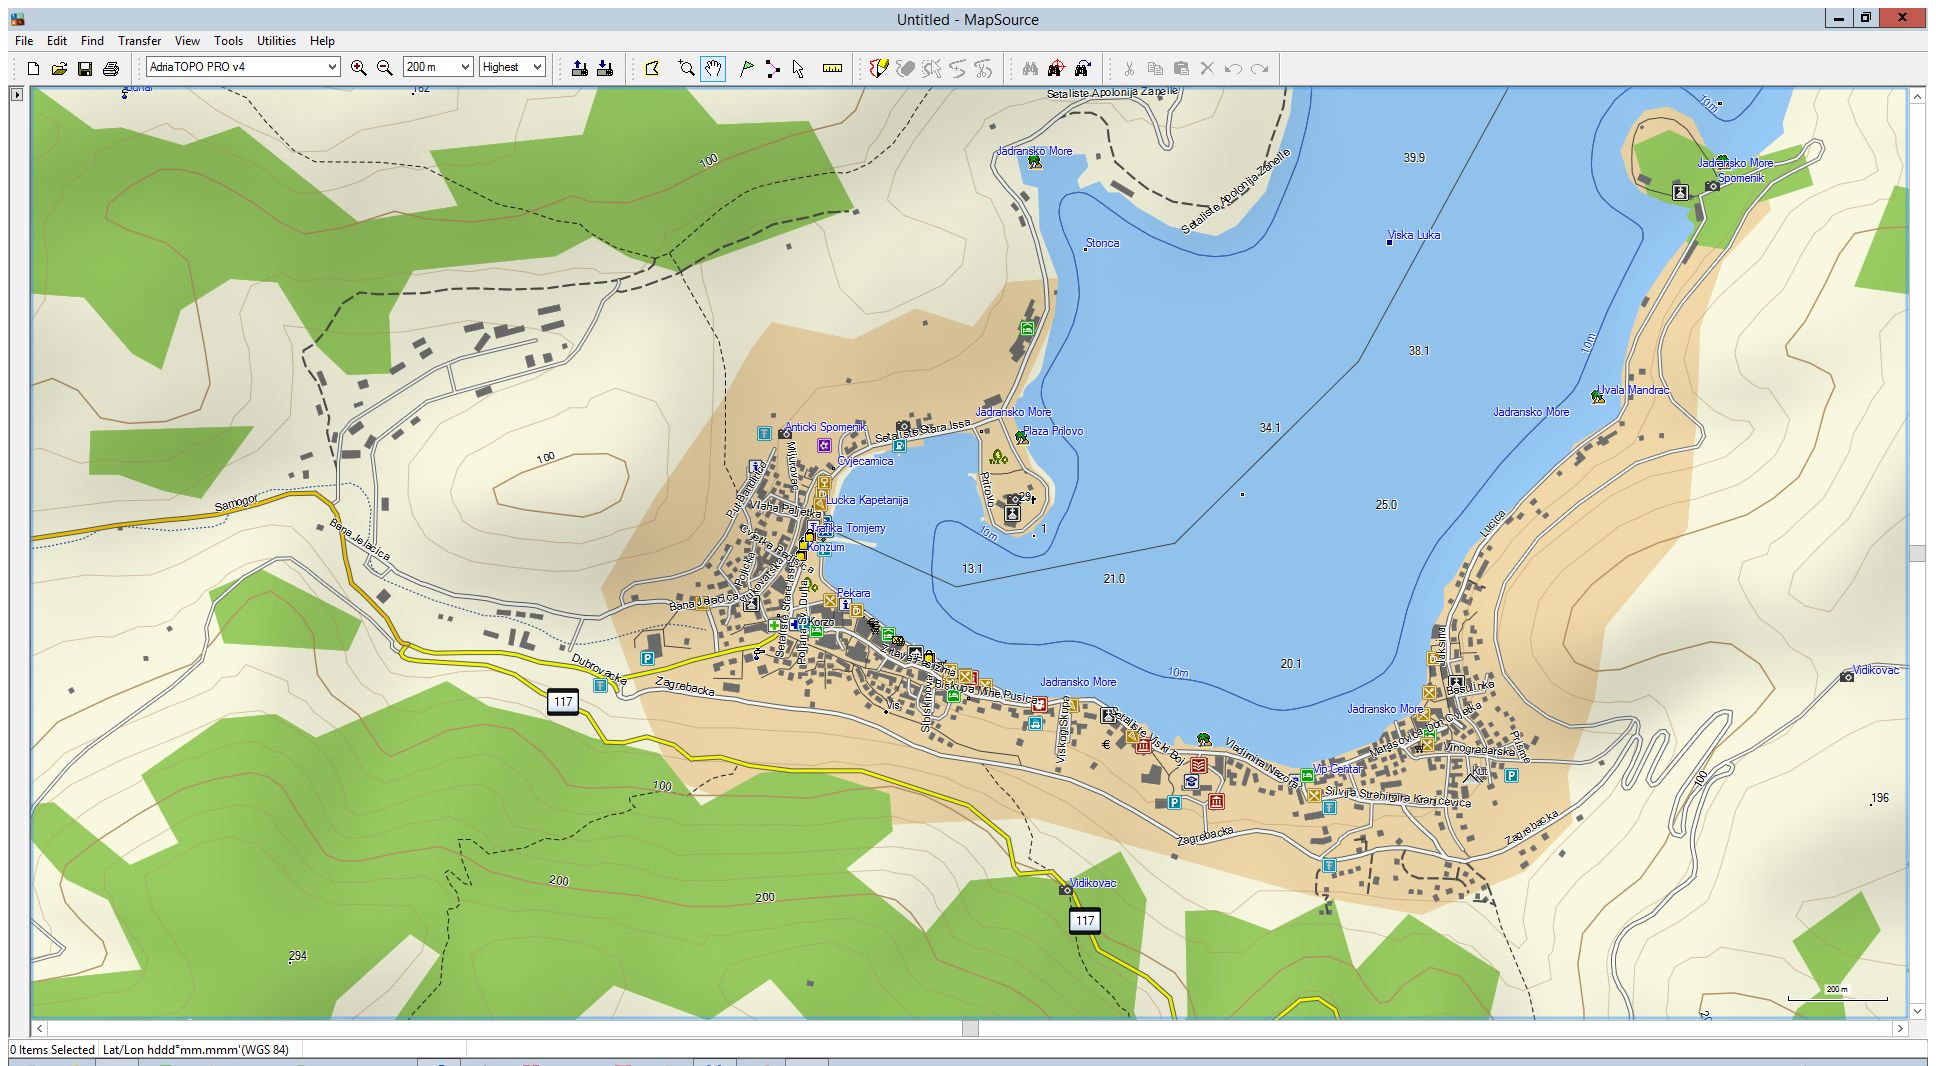Select the arrow Selection tool
This screenshot has height=1066, width=1936.
coord(798,68)
